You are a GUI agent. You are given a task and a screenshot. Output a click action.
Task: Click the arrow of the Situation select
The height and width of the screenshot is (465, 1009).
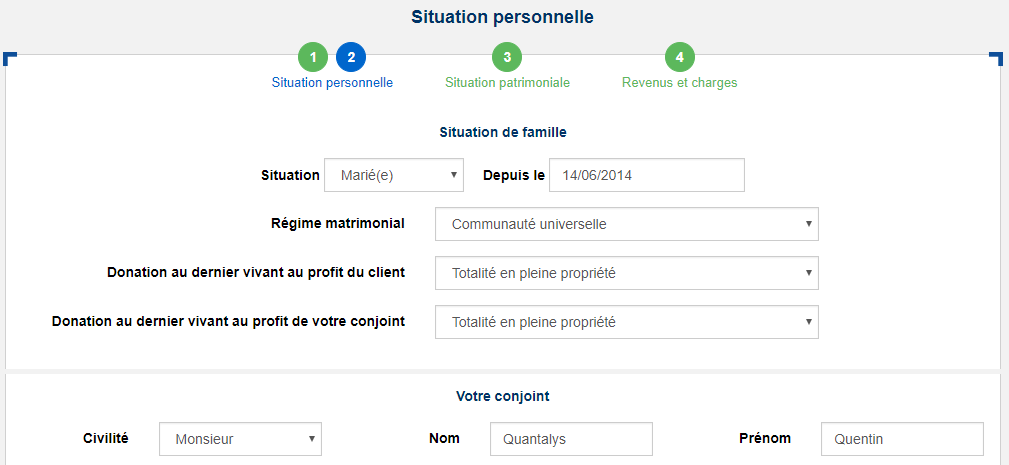pyautogui.click(x=453, y=175)
